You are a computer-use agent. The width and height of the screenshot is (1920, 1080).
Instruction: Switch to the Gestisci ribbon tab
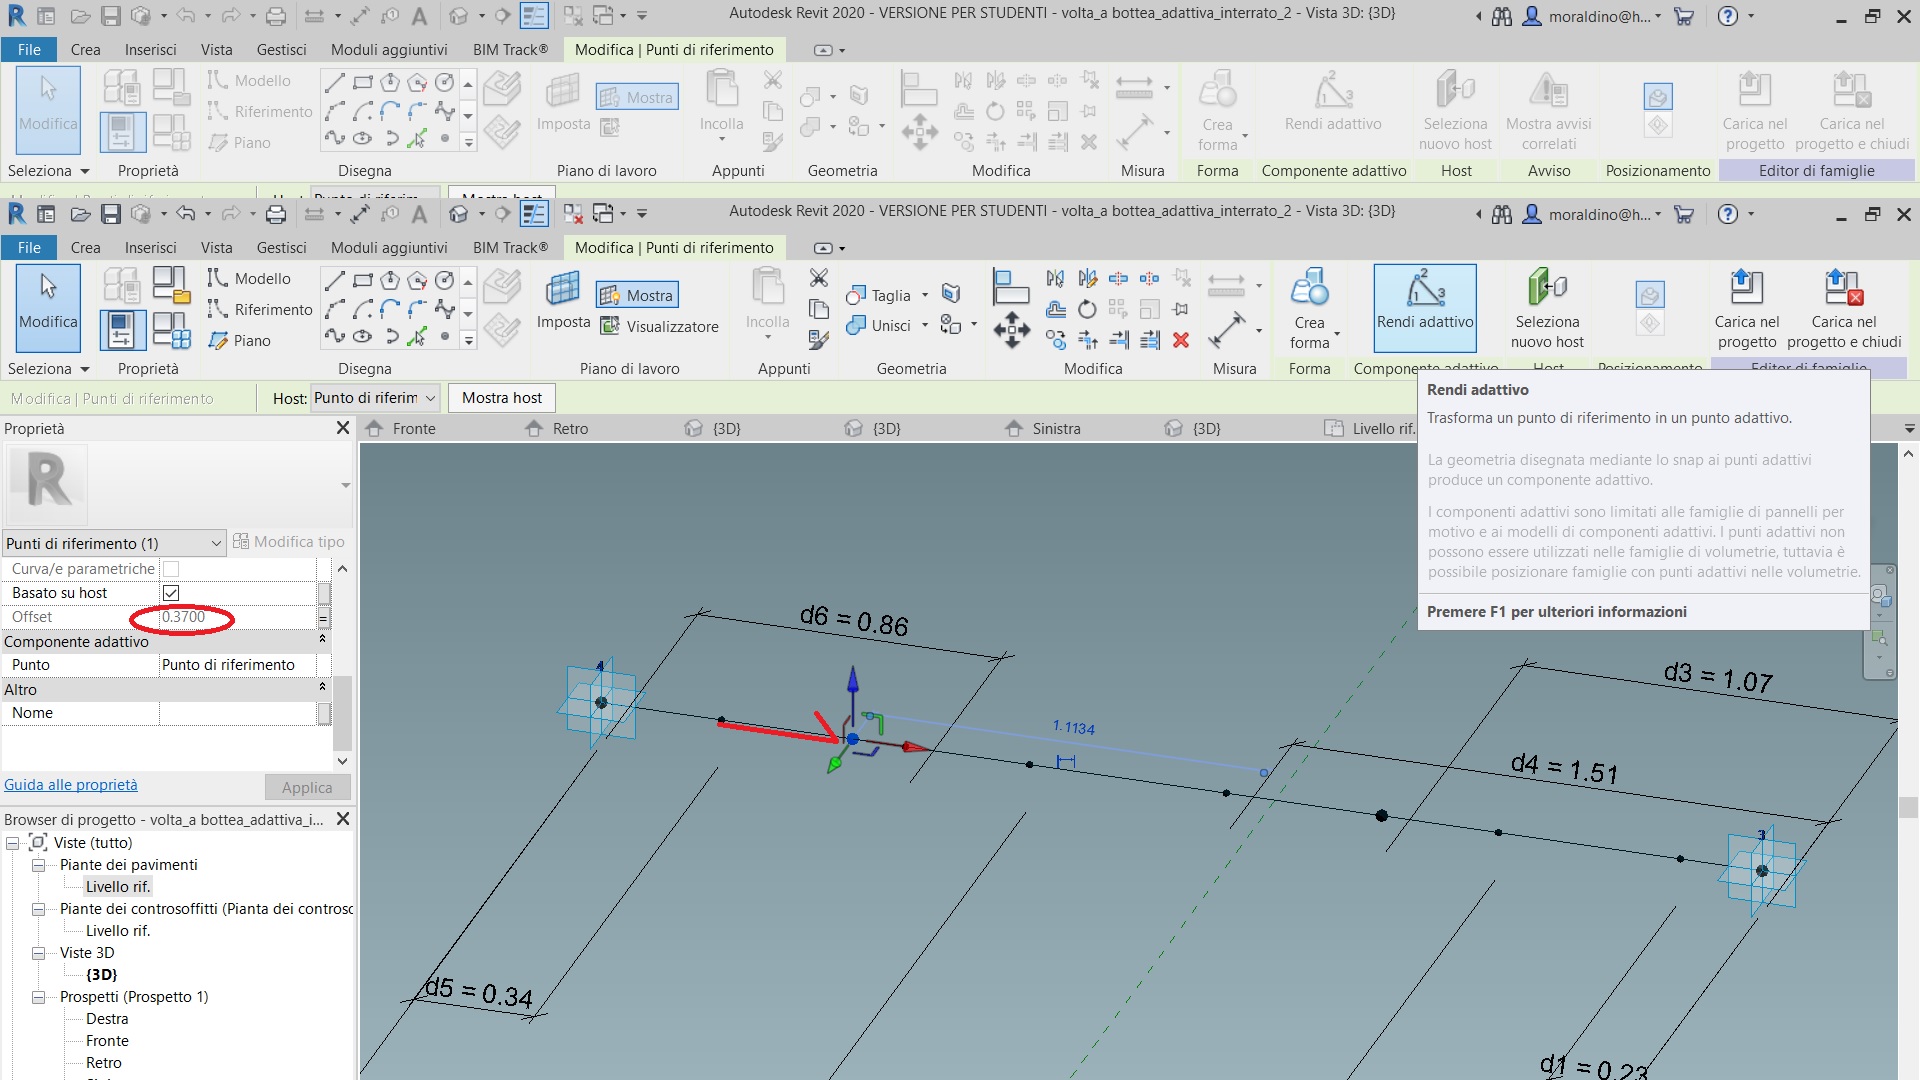coord(281,247)
